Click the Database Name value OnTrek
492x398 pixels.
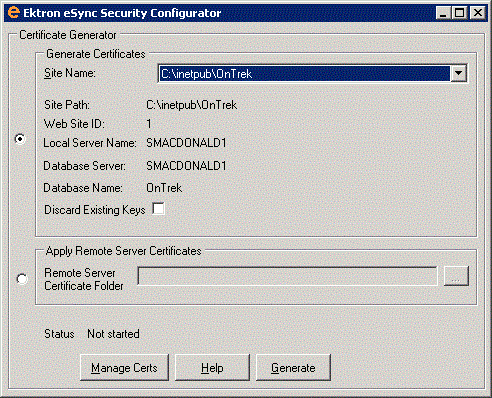point(164,188)
